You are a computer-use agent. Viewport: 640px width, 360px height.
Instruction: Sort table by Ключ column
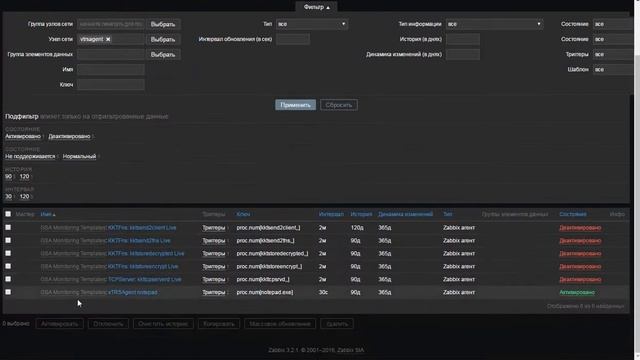coord(243,214)
